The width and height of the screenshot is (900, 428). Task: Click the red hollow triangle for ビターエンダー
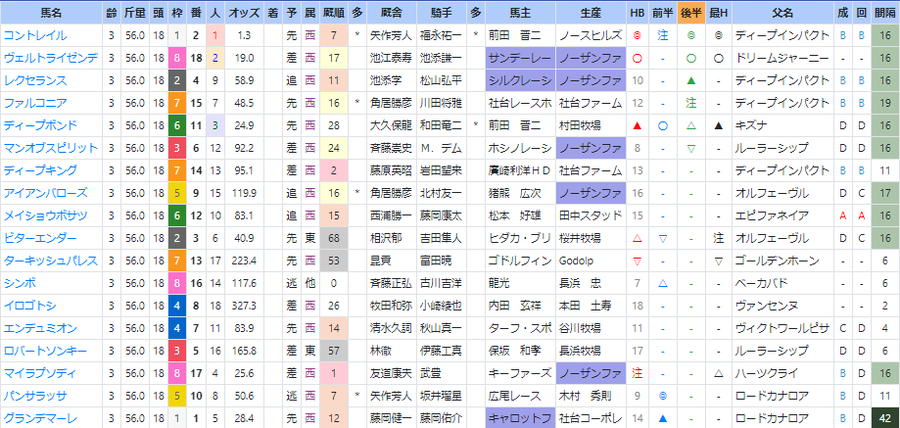tap(637, 238)
